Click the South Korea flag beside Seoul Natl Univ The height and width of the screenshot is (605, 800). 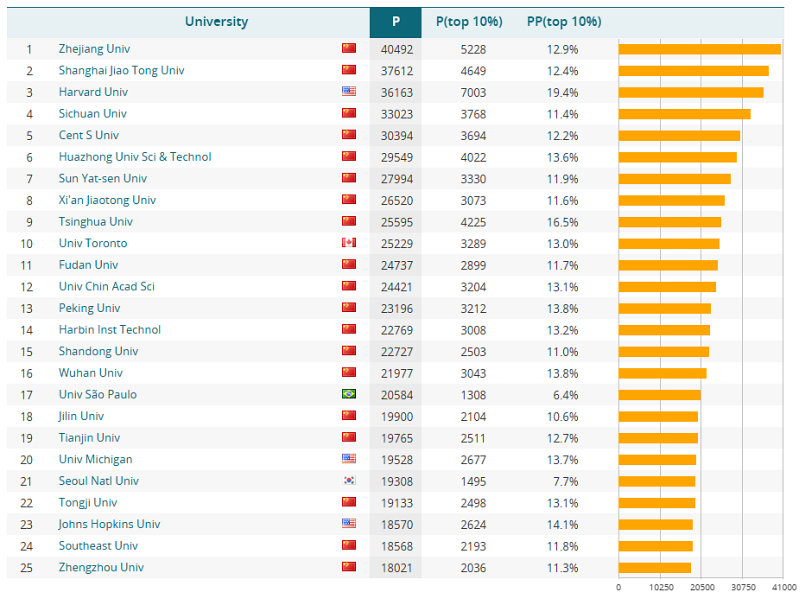[349, 481]
